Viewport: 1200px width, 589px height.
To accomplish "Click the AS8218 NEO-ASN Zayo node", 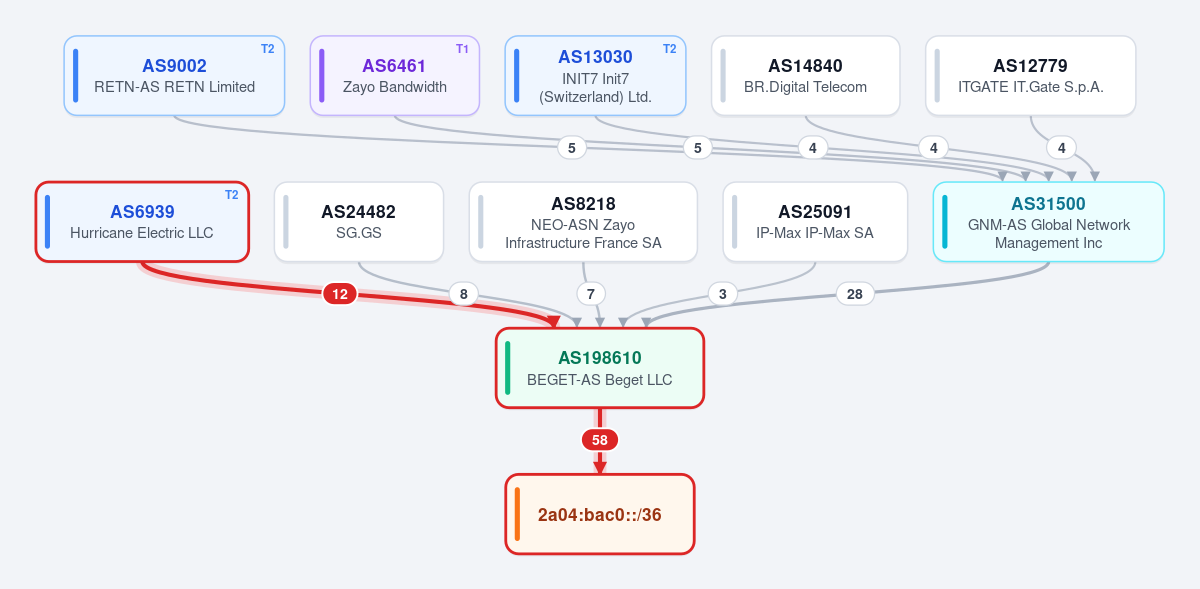I will (583, 222).
